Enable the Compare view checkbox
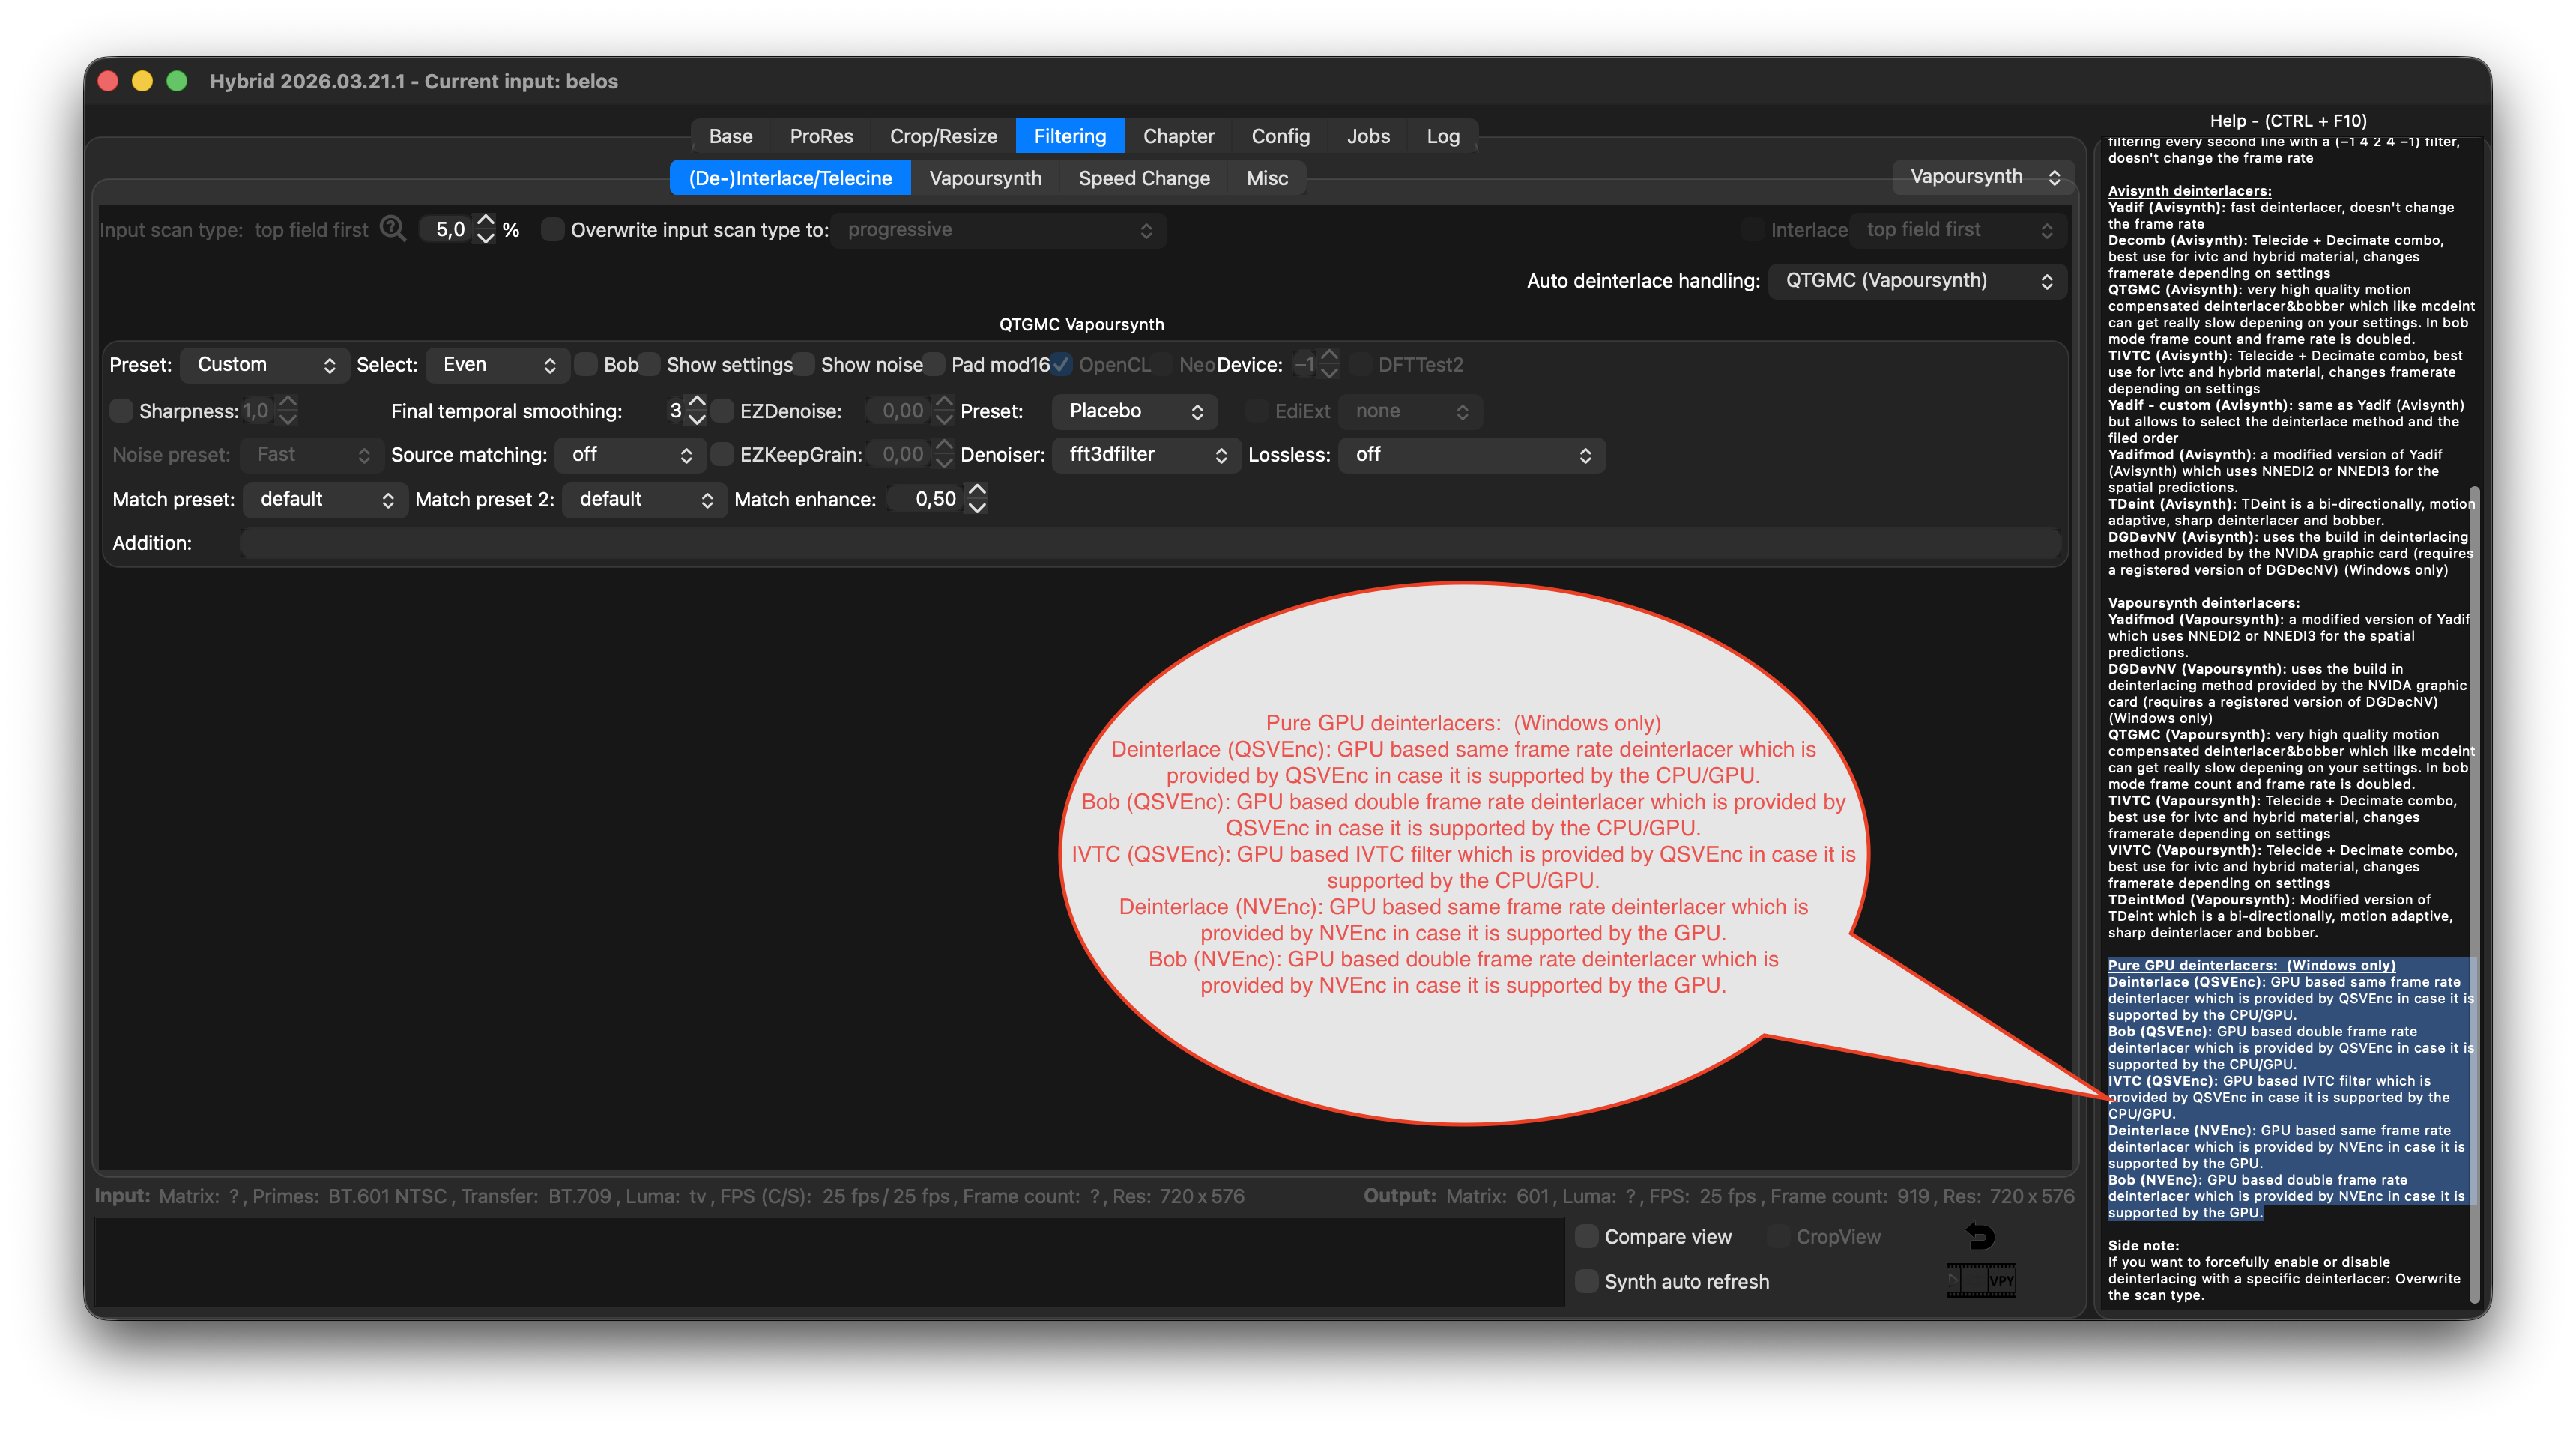This screenshot has height=1431, width=2576. click(1587, 1237)
